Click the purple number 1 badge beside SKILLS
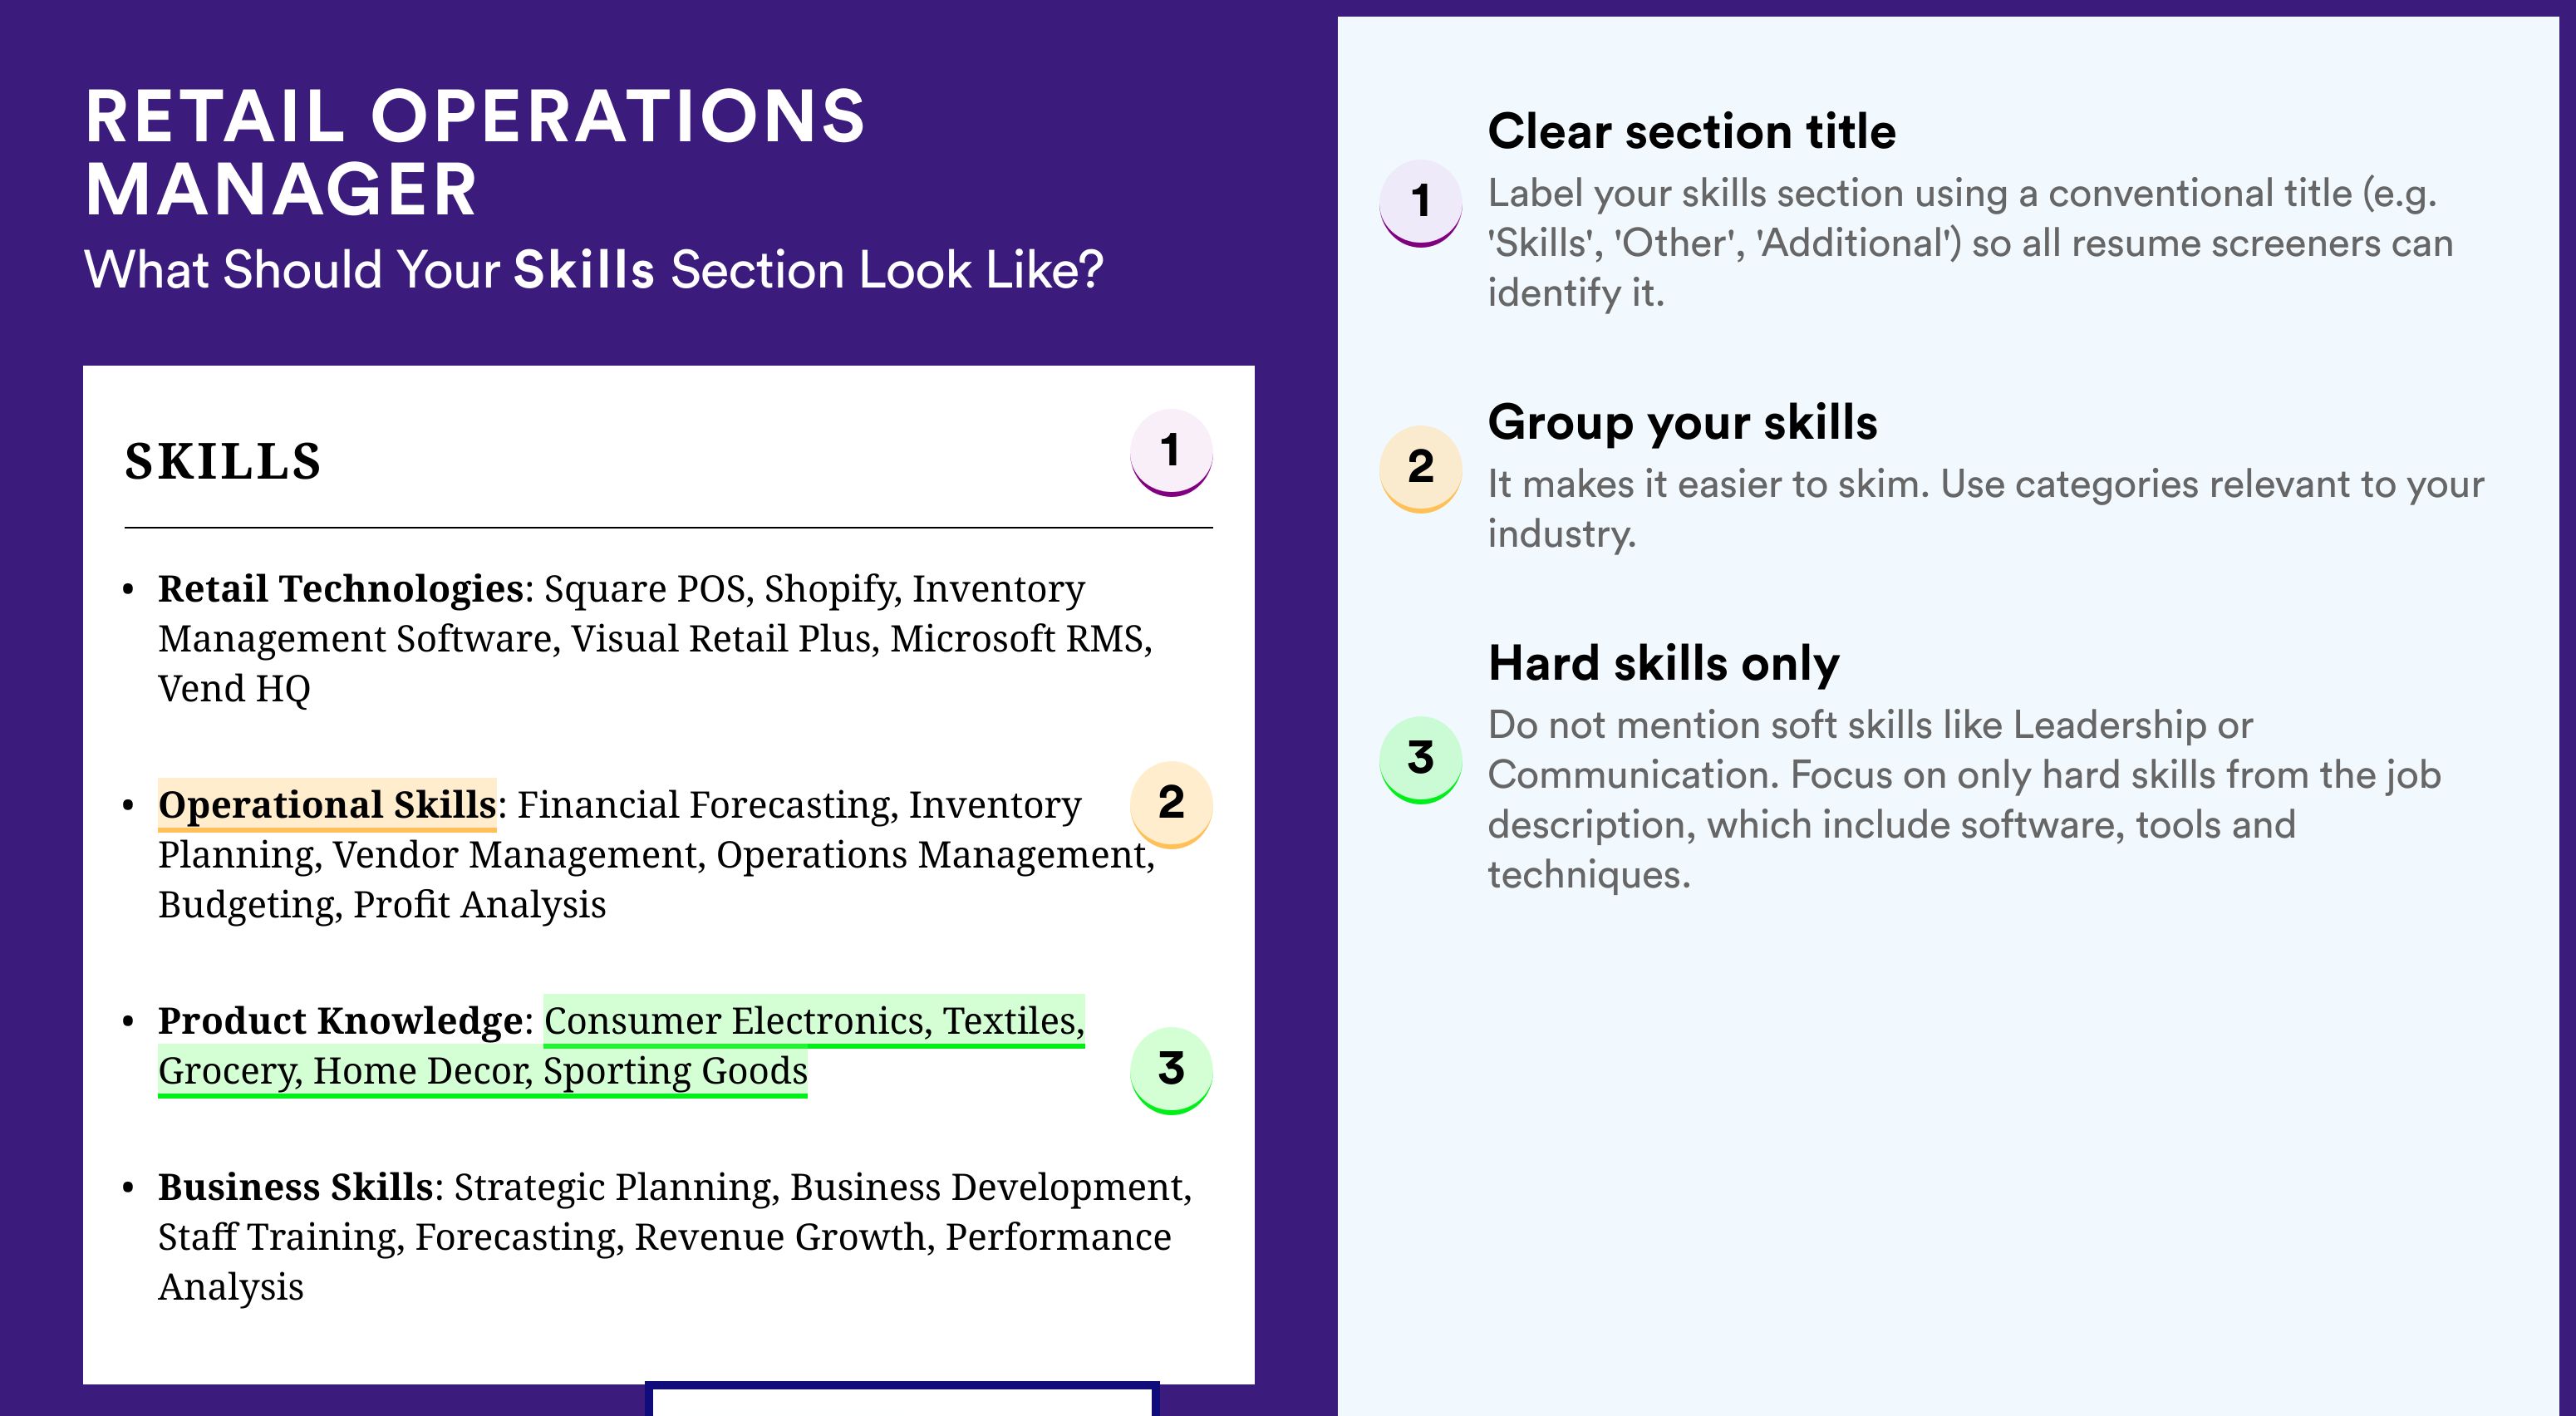This screenshot has width=2576, height=1416. pyautogui.click(x=1171, y=452)
